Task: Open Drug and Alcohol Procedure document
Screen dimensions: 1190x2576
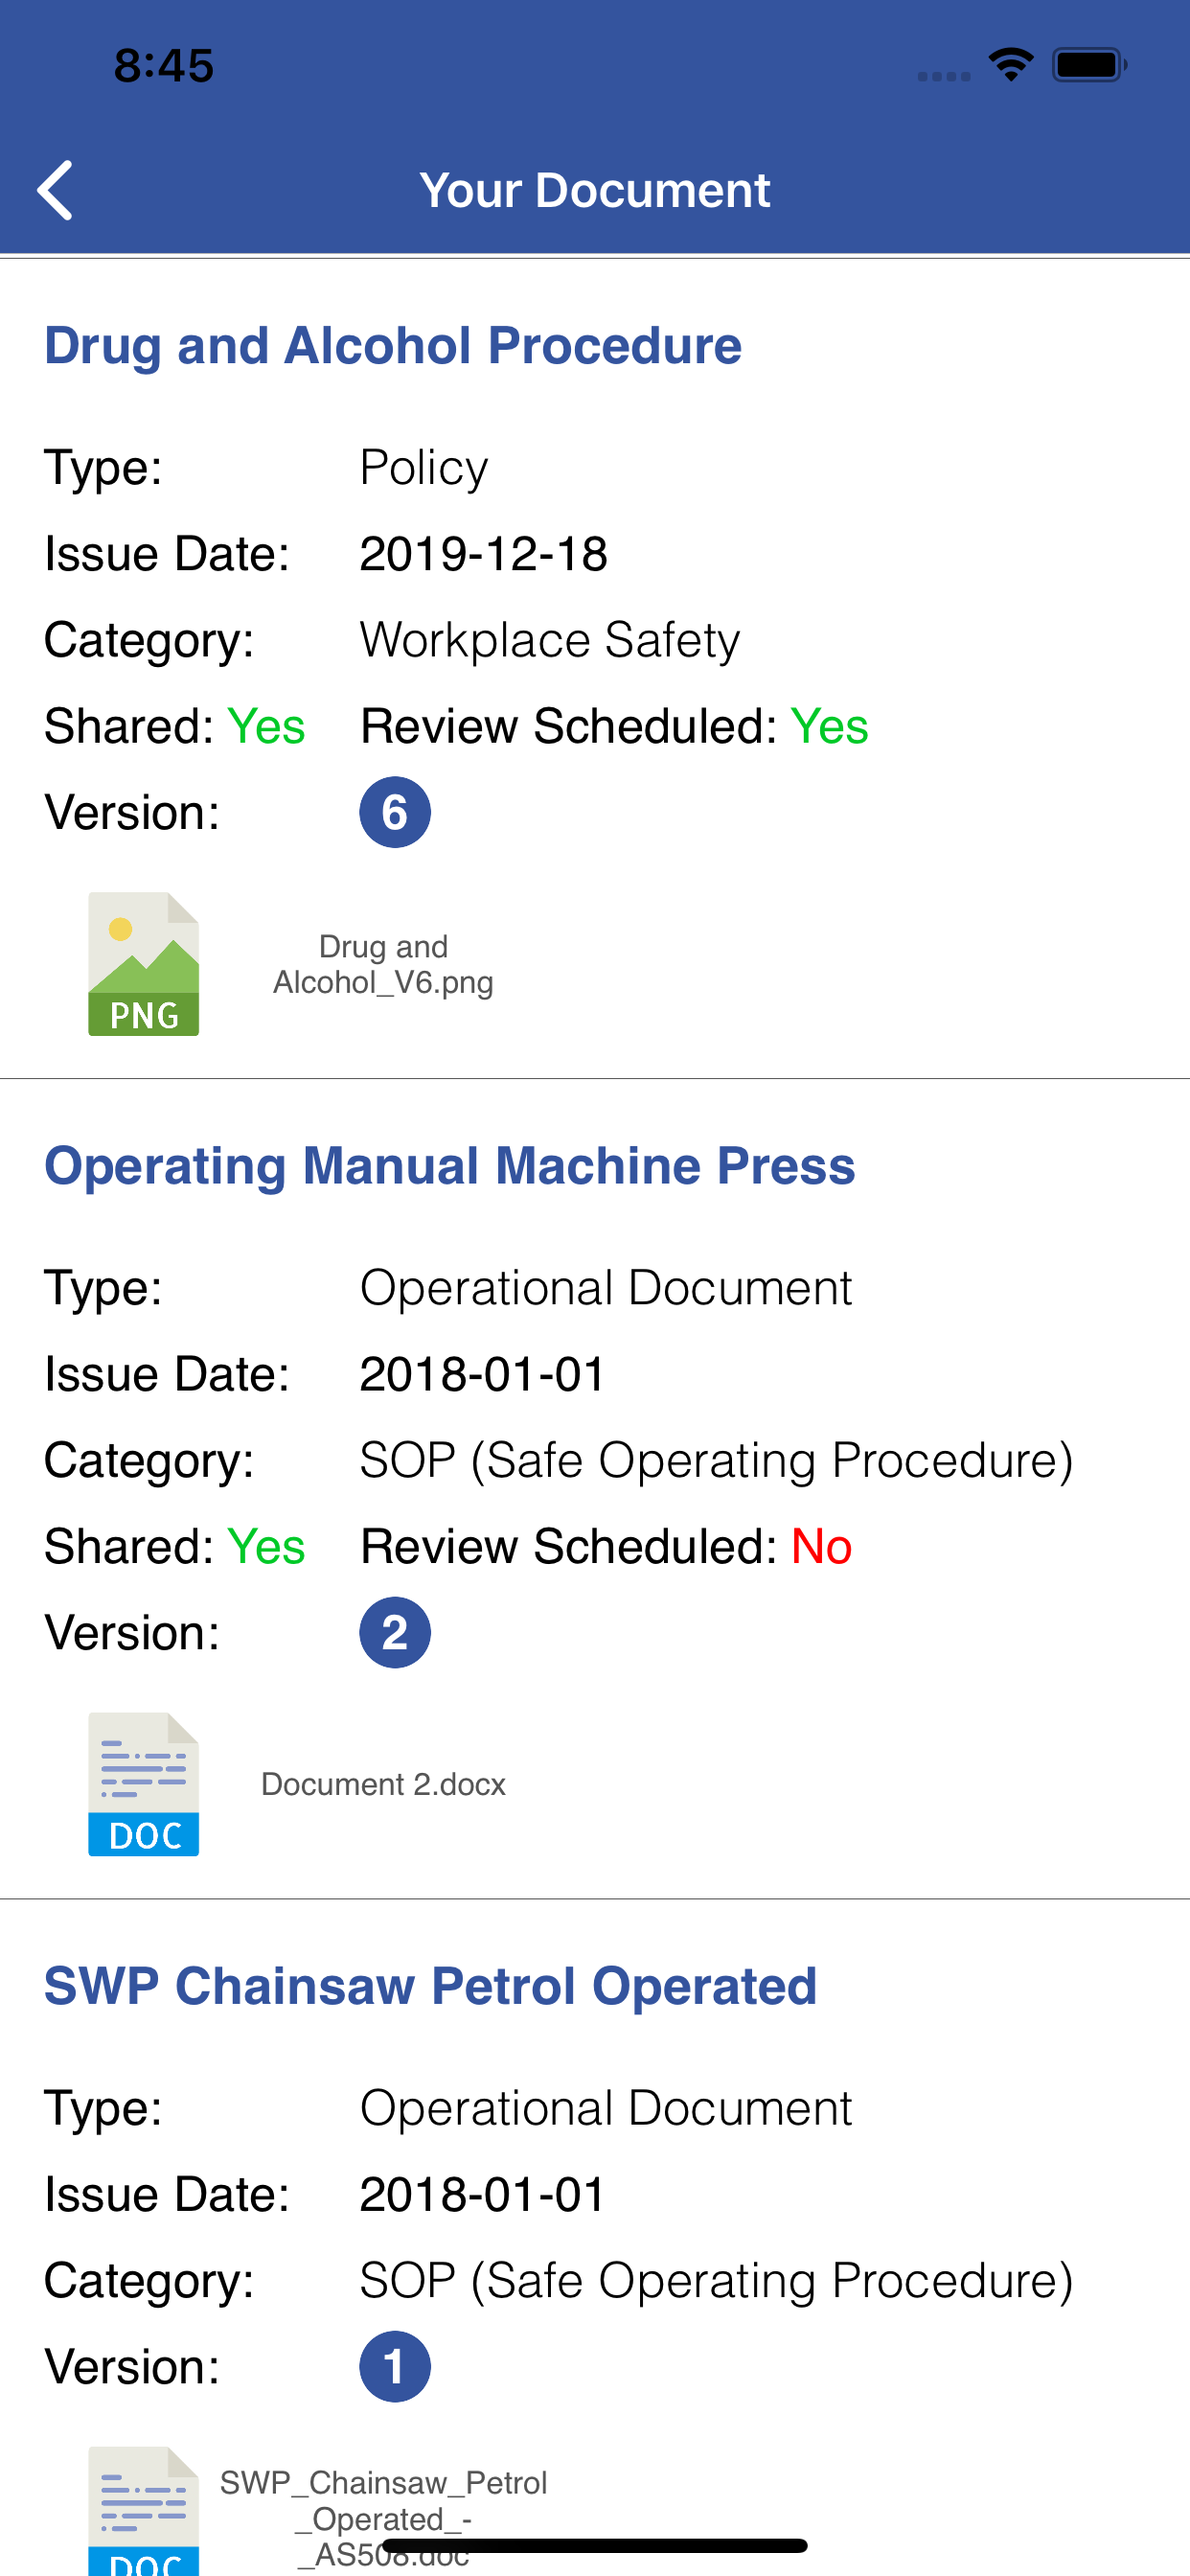Action: pyautogui.click(x=393, y=346)
